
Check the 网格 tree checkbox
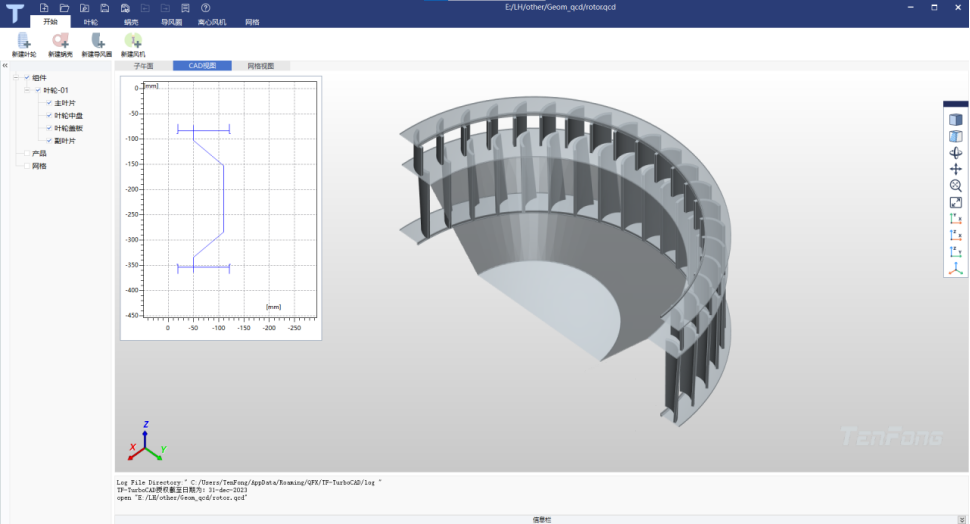27,166
